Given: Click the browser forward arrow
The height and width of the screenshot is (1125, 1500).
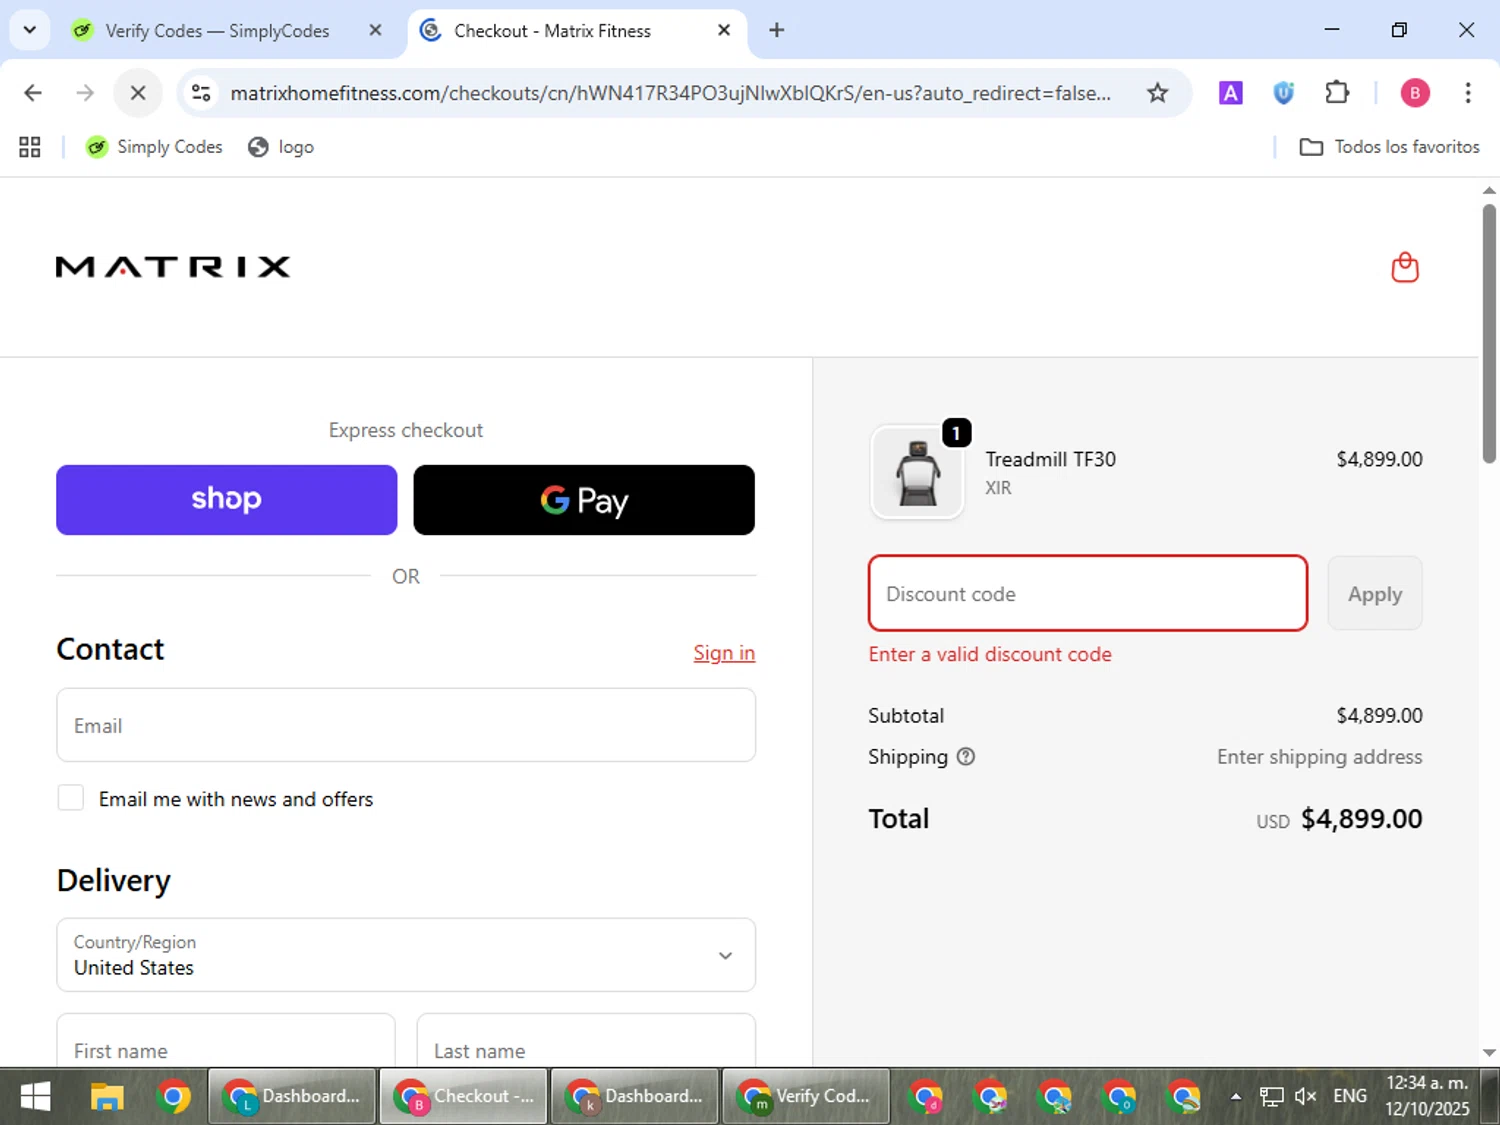Looking at the screenshot, I should tap(85, 93).
